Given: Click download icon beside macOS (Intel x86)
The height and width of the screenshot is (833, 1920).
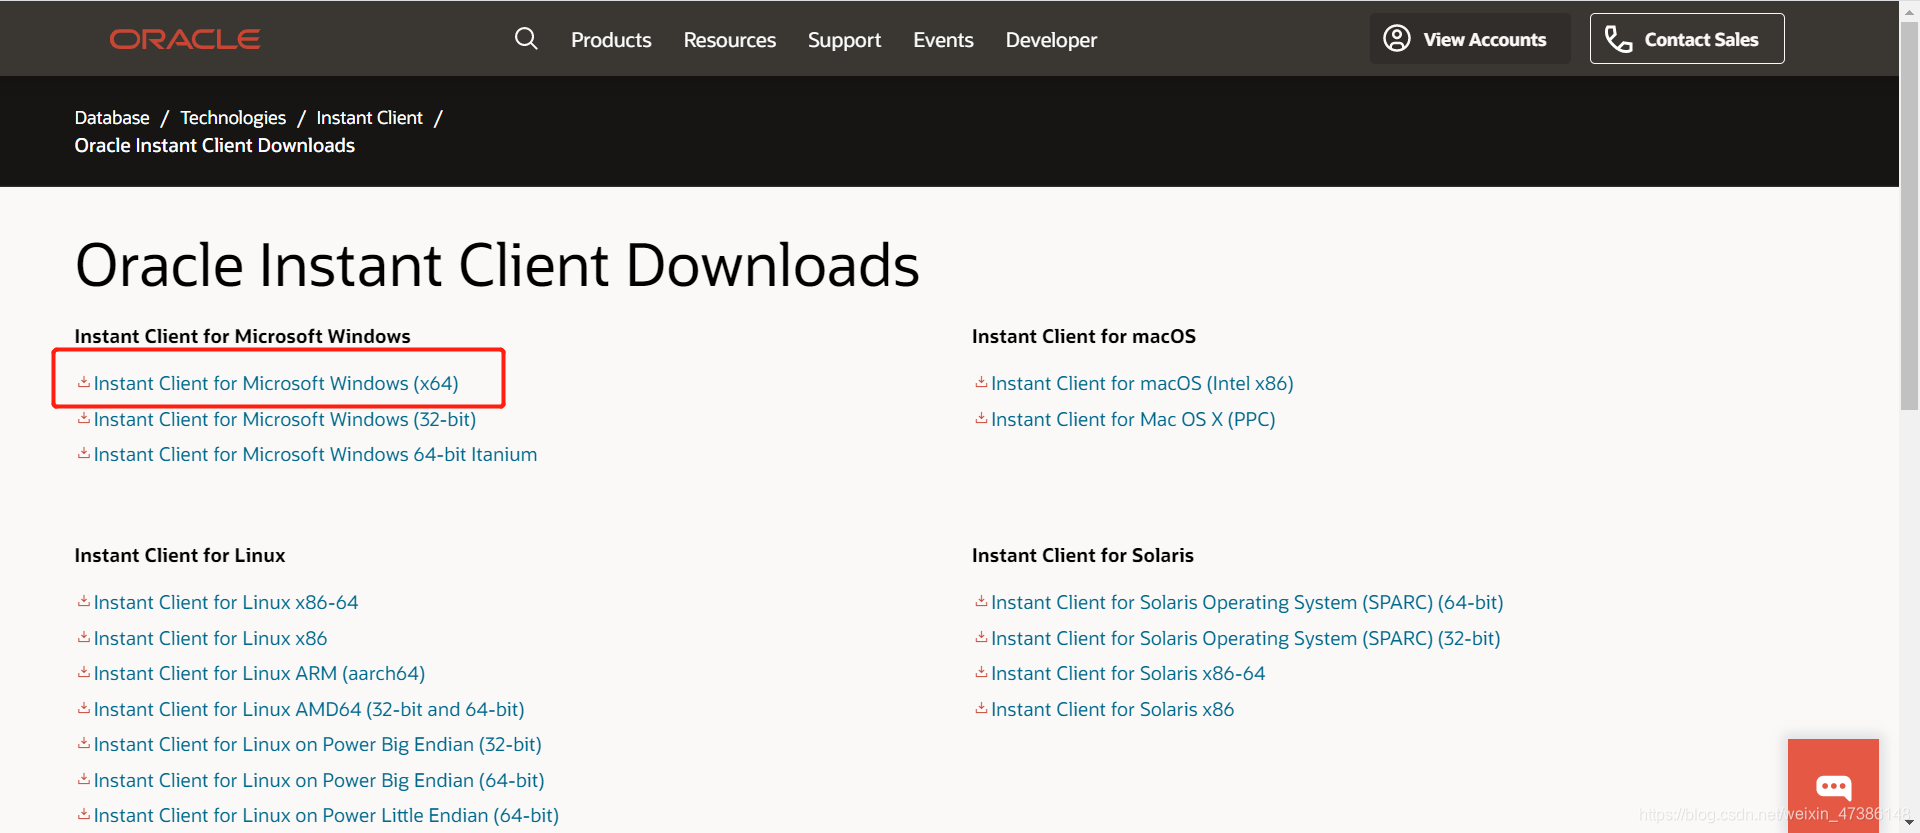Looking at the screenshot, I should pos(981,382).
